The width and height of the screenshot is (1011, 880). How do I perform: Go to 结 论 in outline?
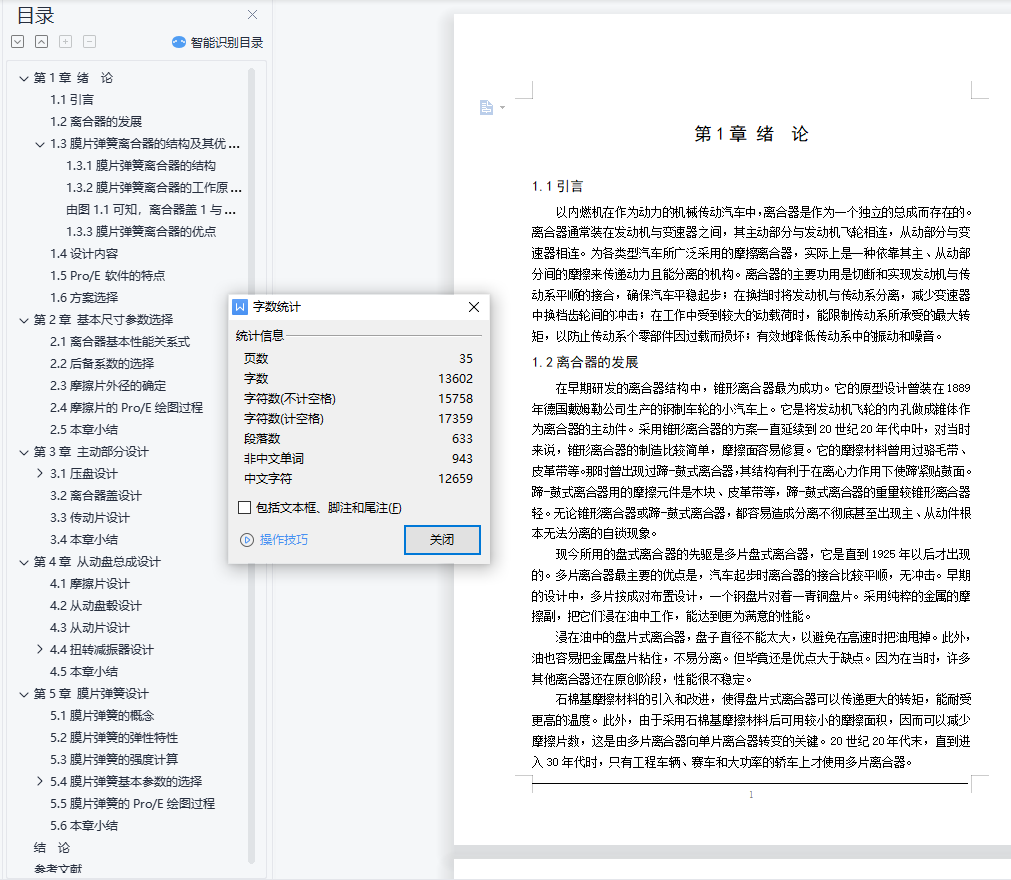52,848
